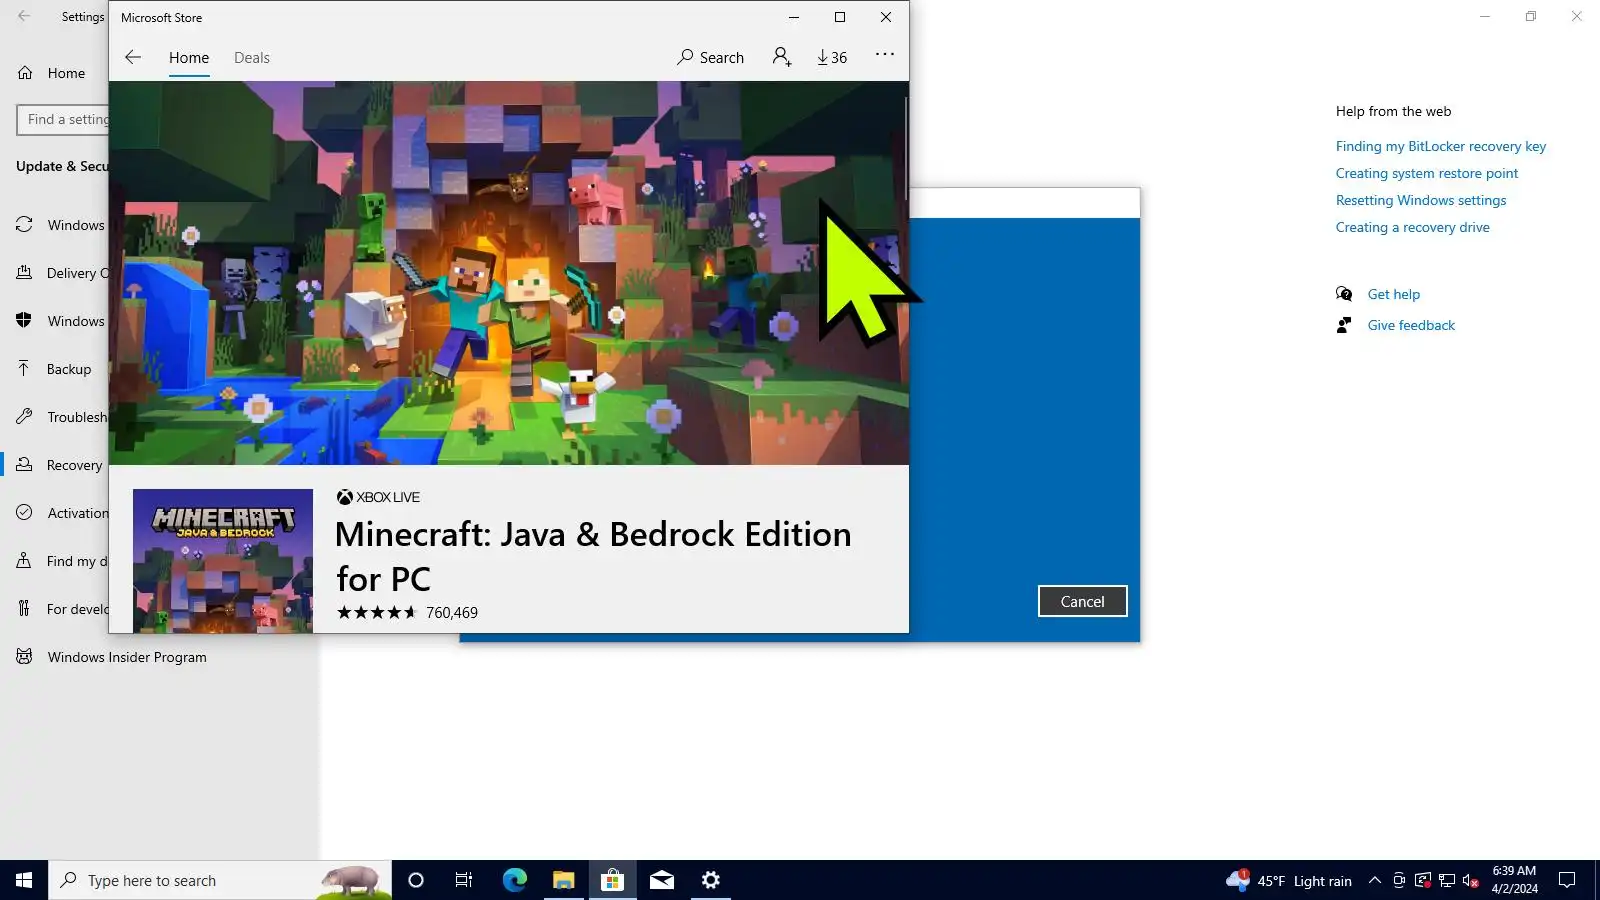Go back in Microsoft Store
The image size is (1600, 900).
[133, 57]
